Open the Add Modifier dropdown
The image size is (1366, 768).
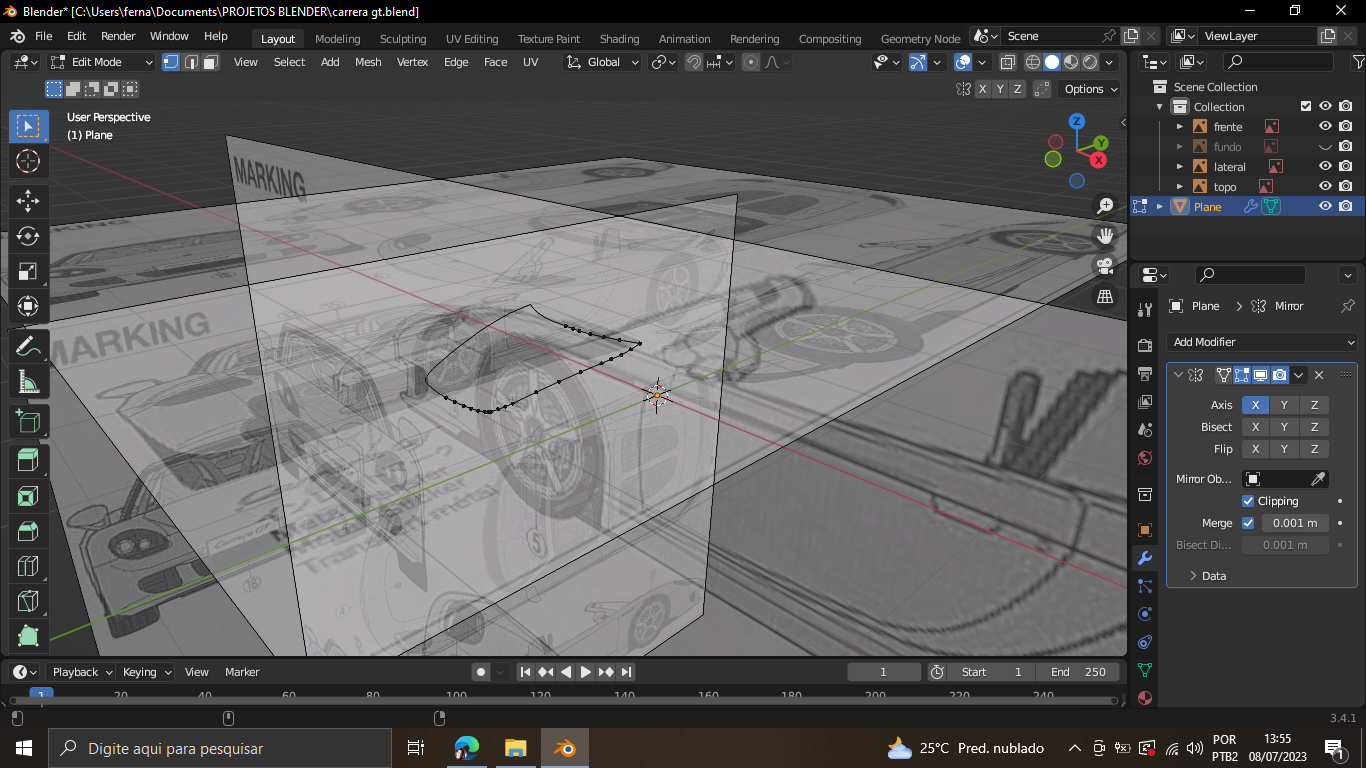[x=1263, y=342]
